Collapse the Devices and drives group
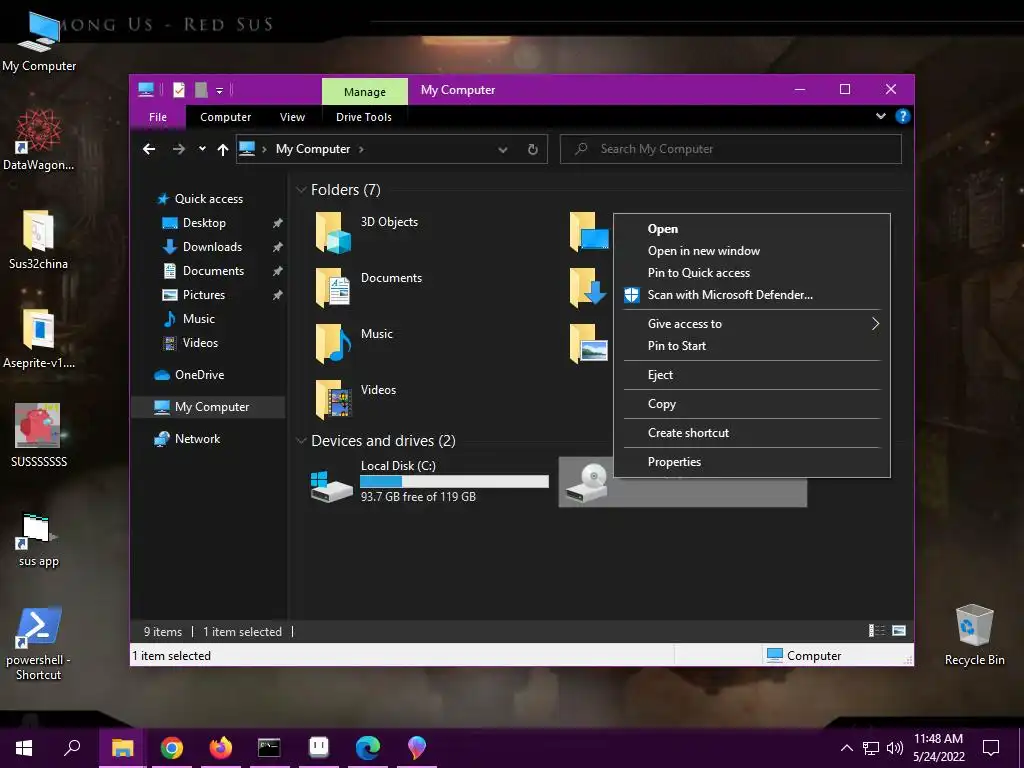1024x768 pixels. pos(301,441)
